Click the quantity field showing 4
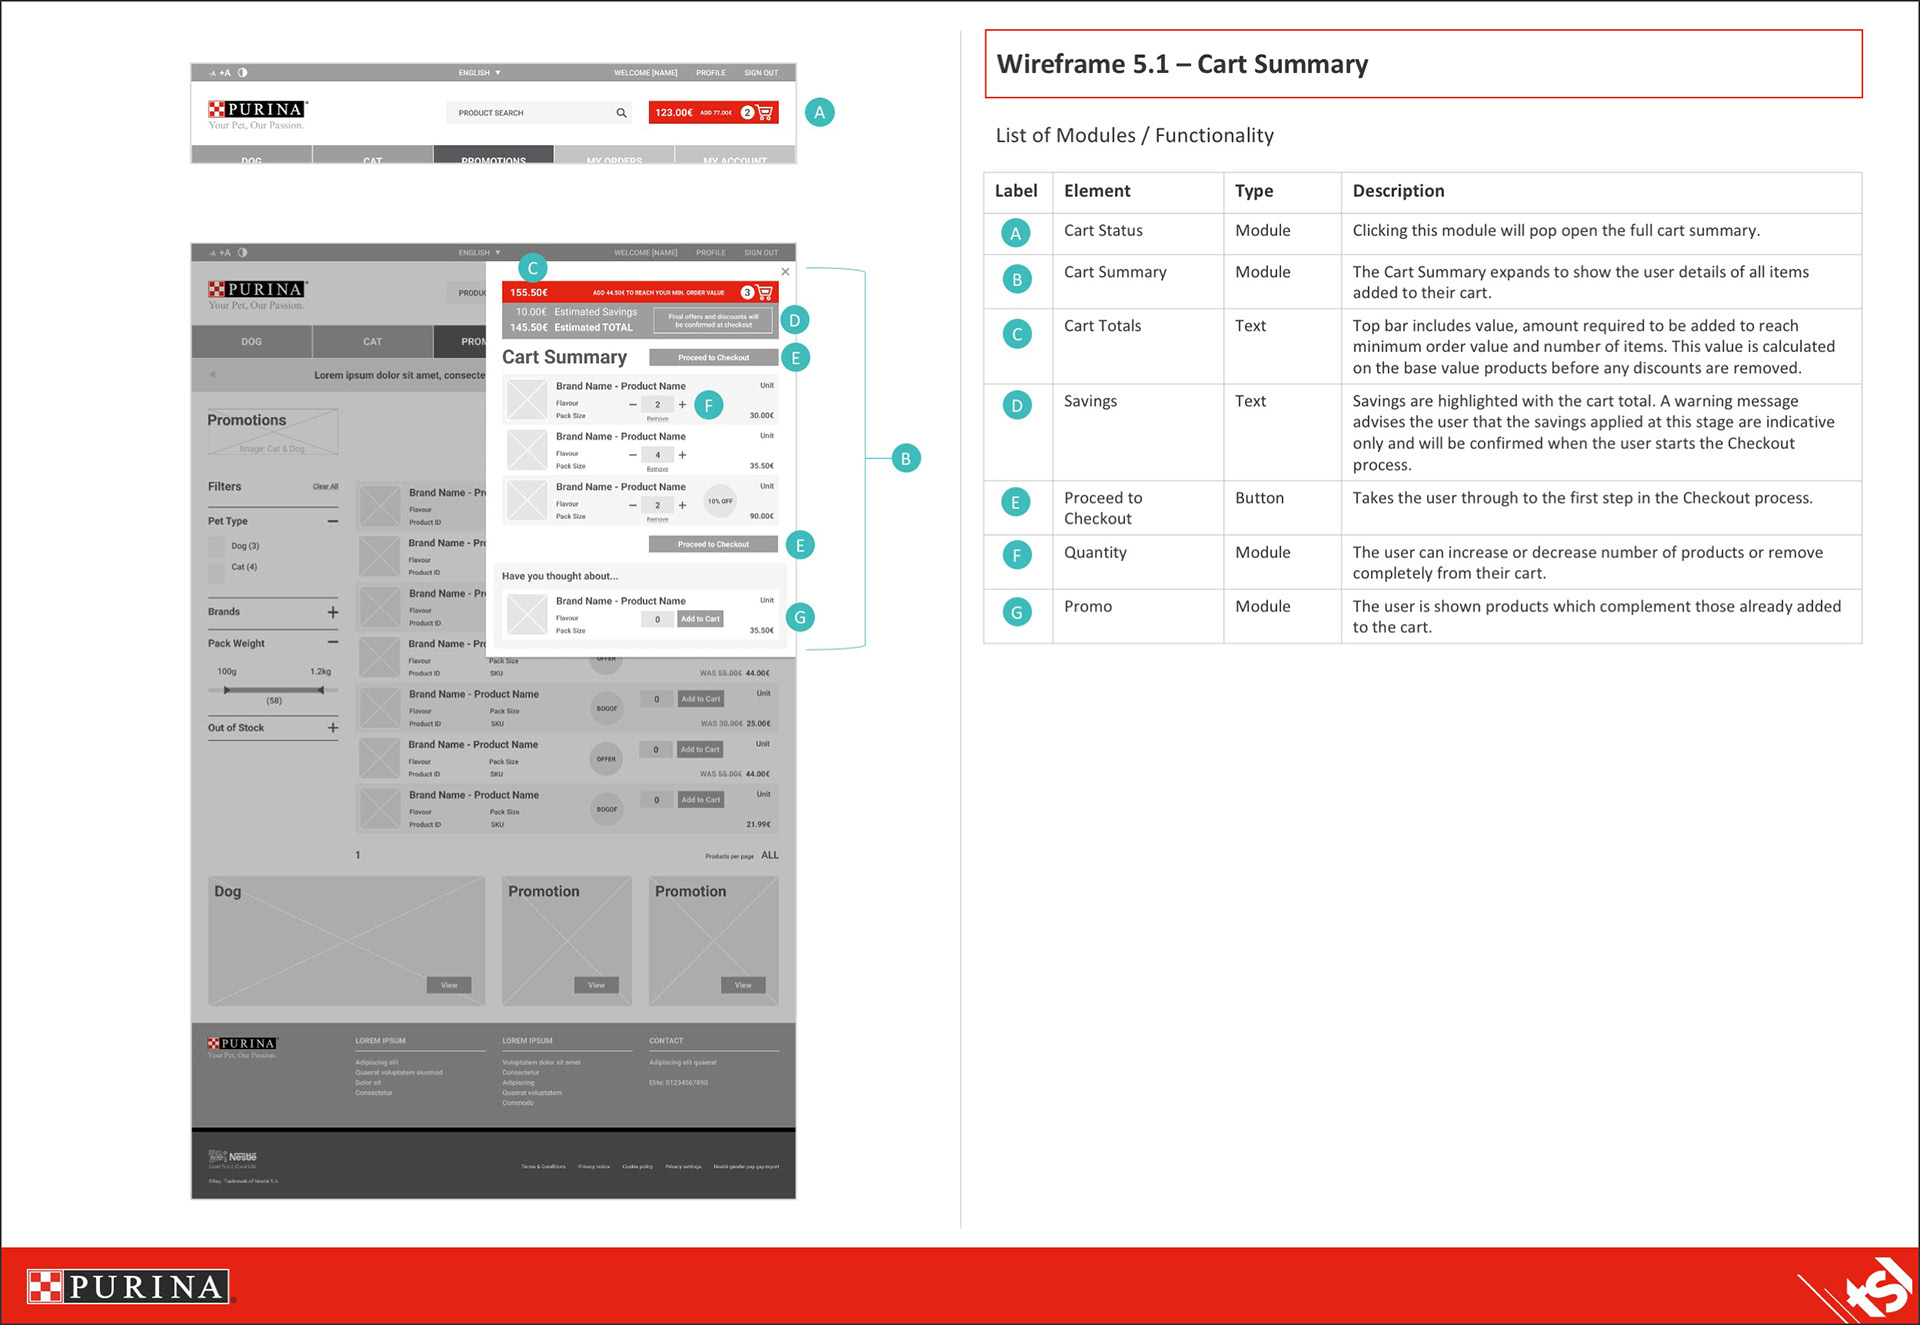 pos(657,455)
